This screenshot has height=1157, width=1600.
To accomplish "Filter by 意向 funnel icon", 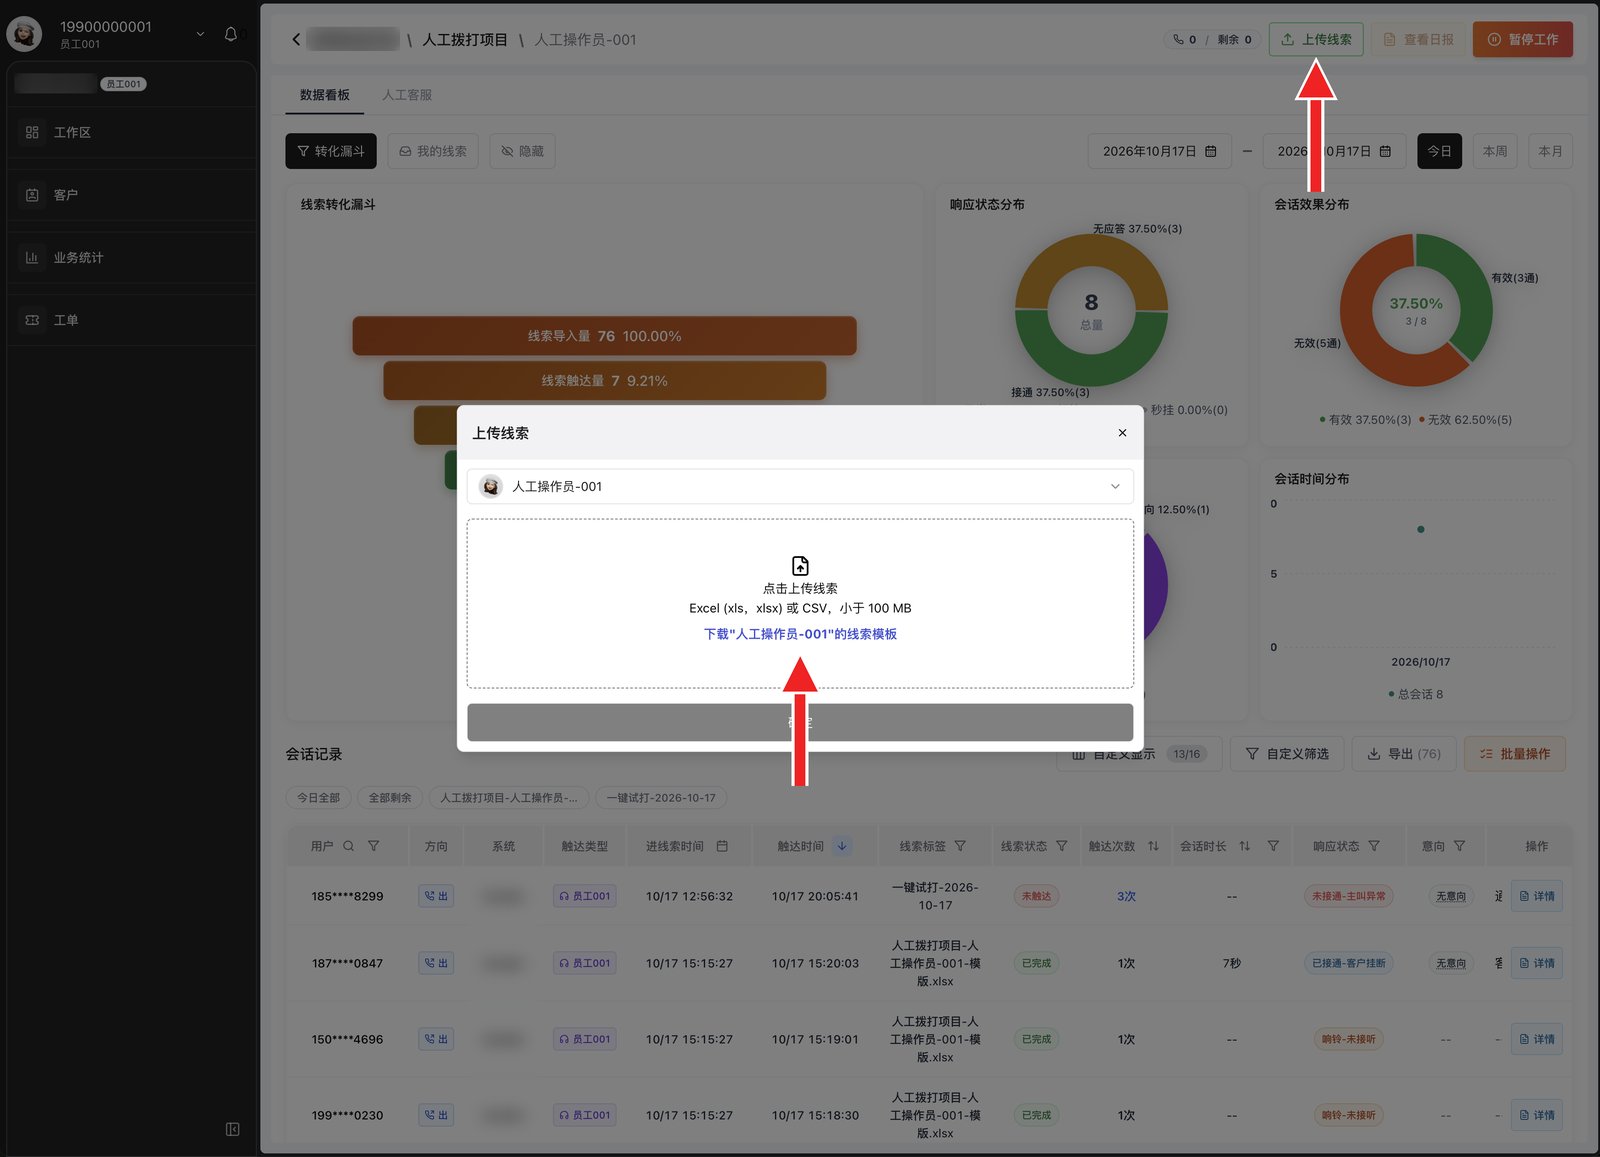I will point(1459,846).
